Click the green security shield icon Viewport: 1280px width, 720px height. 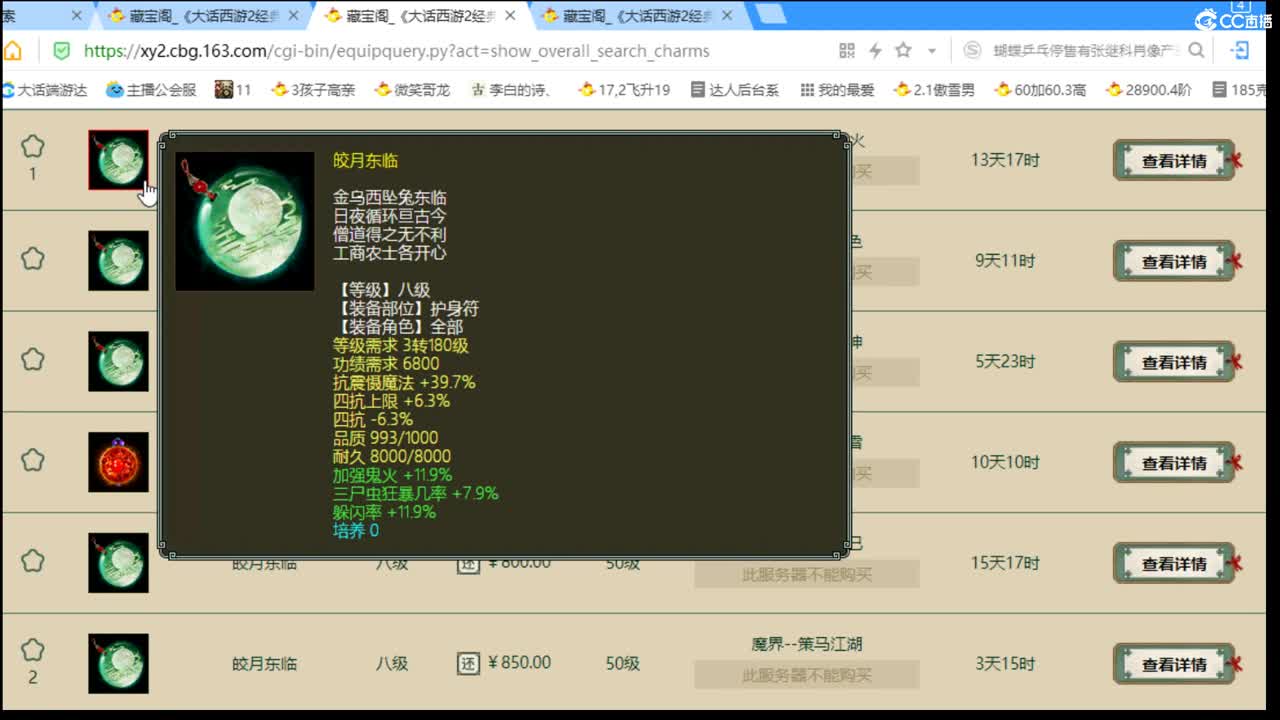point(61,50)
